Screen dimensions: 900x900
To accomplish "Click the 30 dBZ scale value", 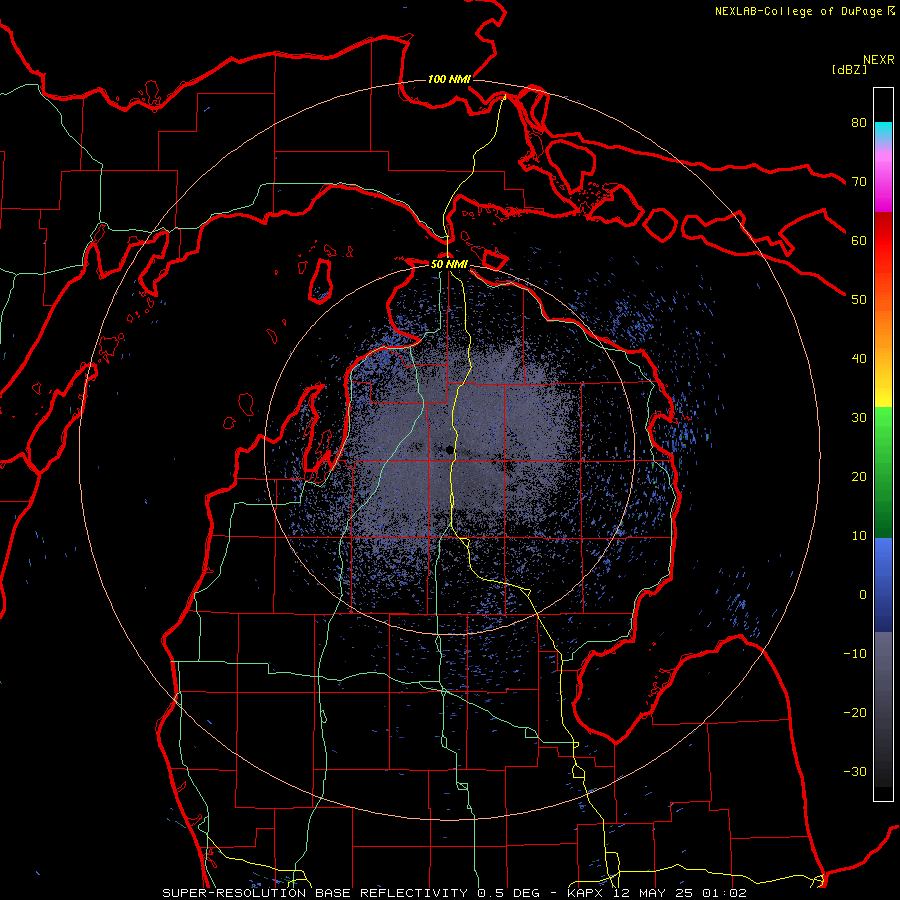I will 859,418.
